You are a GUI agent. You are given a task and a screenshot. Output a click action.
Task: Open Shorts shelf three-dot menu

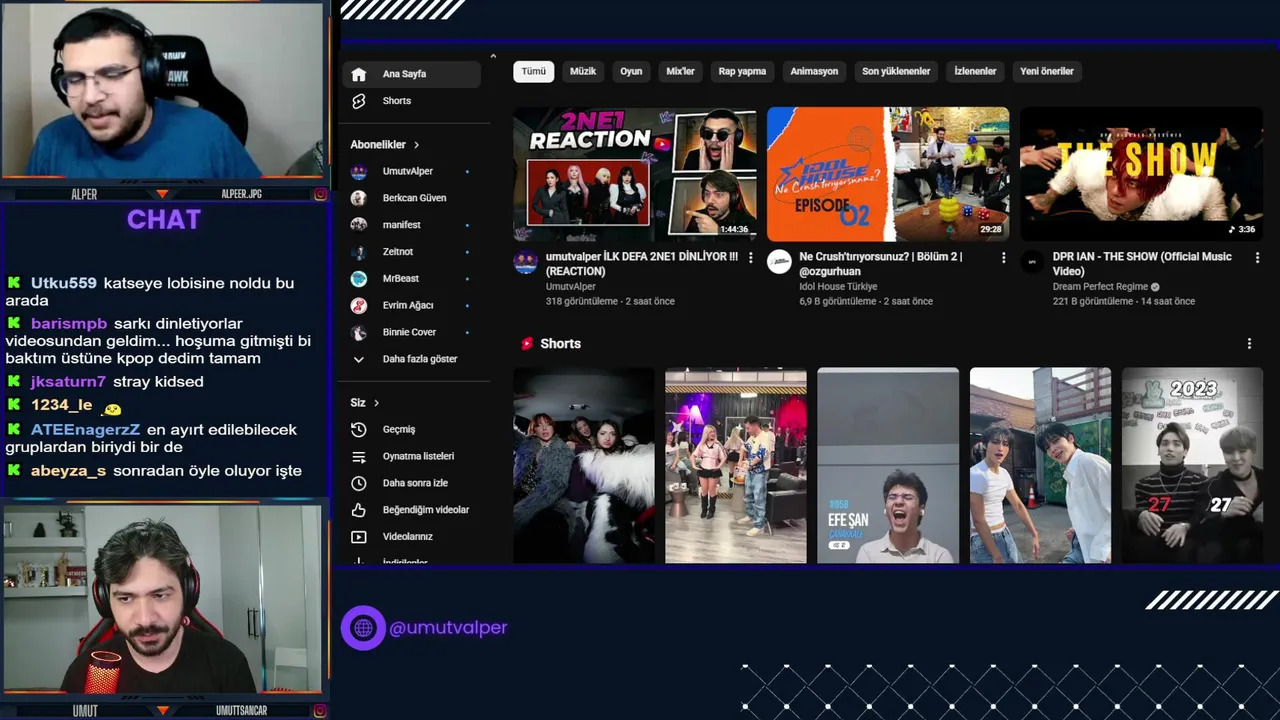click(1249, 344)
